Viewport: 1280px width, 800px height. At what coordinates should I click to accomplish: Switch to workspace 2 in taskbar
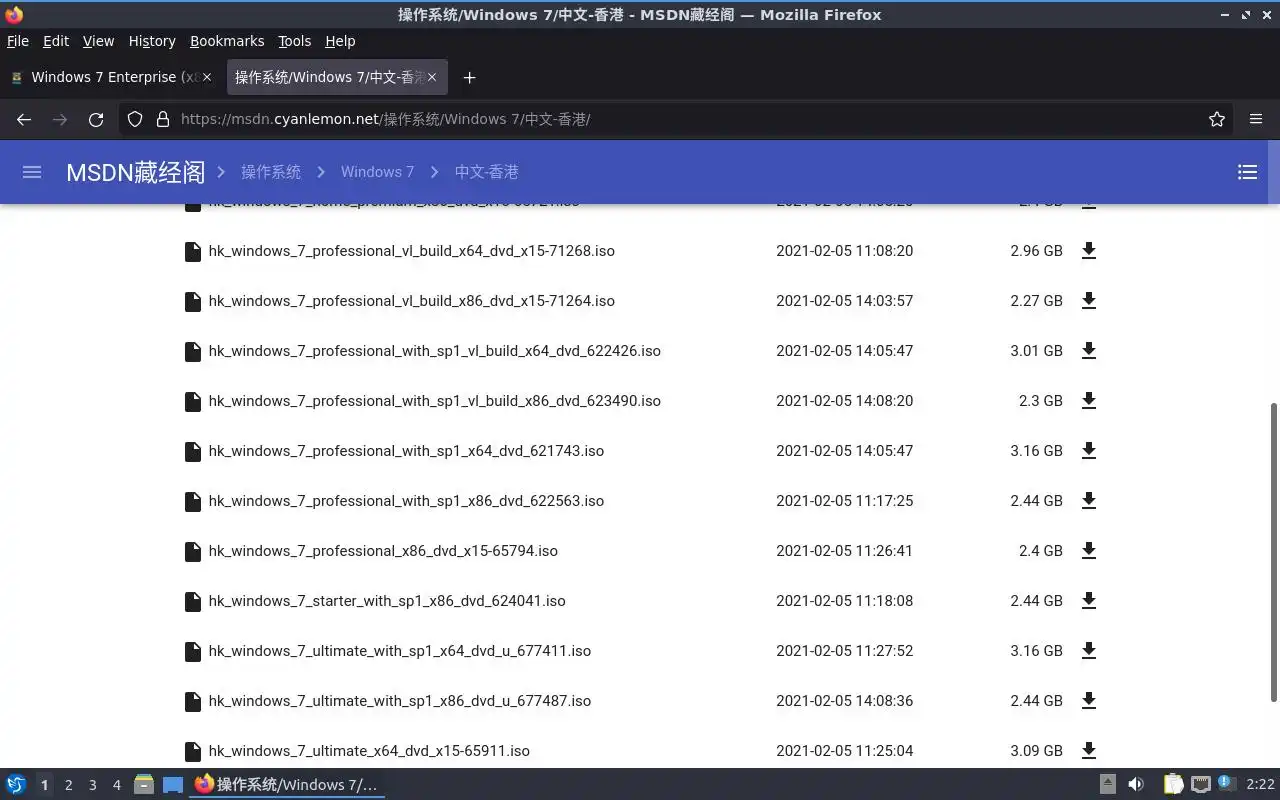(68, 785)
